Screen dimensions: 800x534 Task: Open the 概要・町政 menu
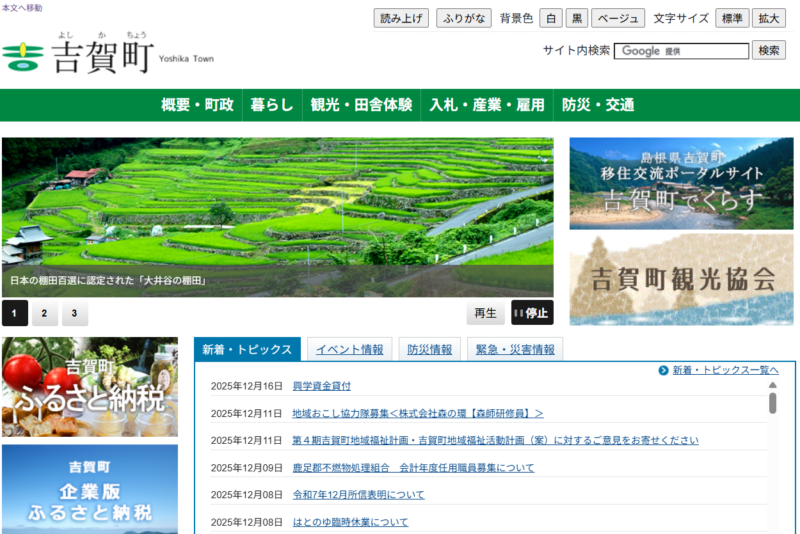tap(197, 105)
